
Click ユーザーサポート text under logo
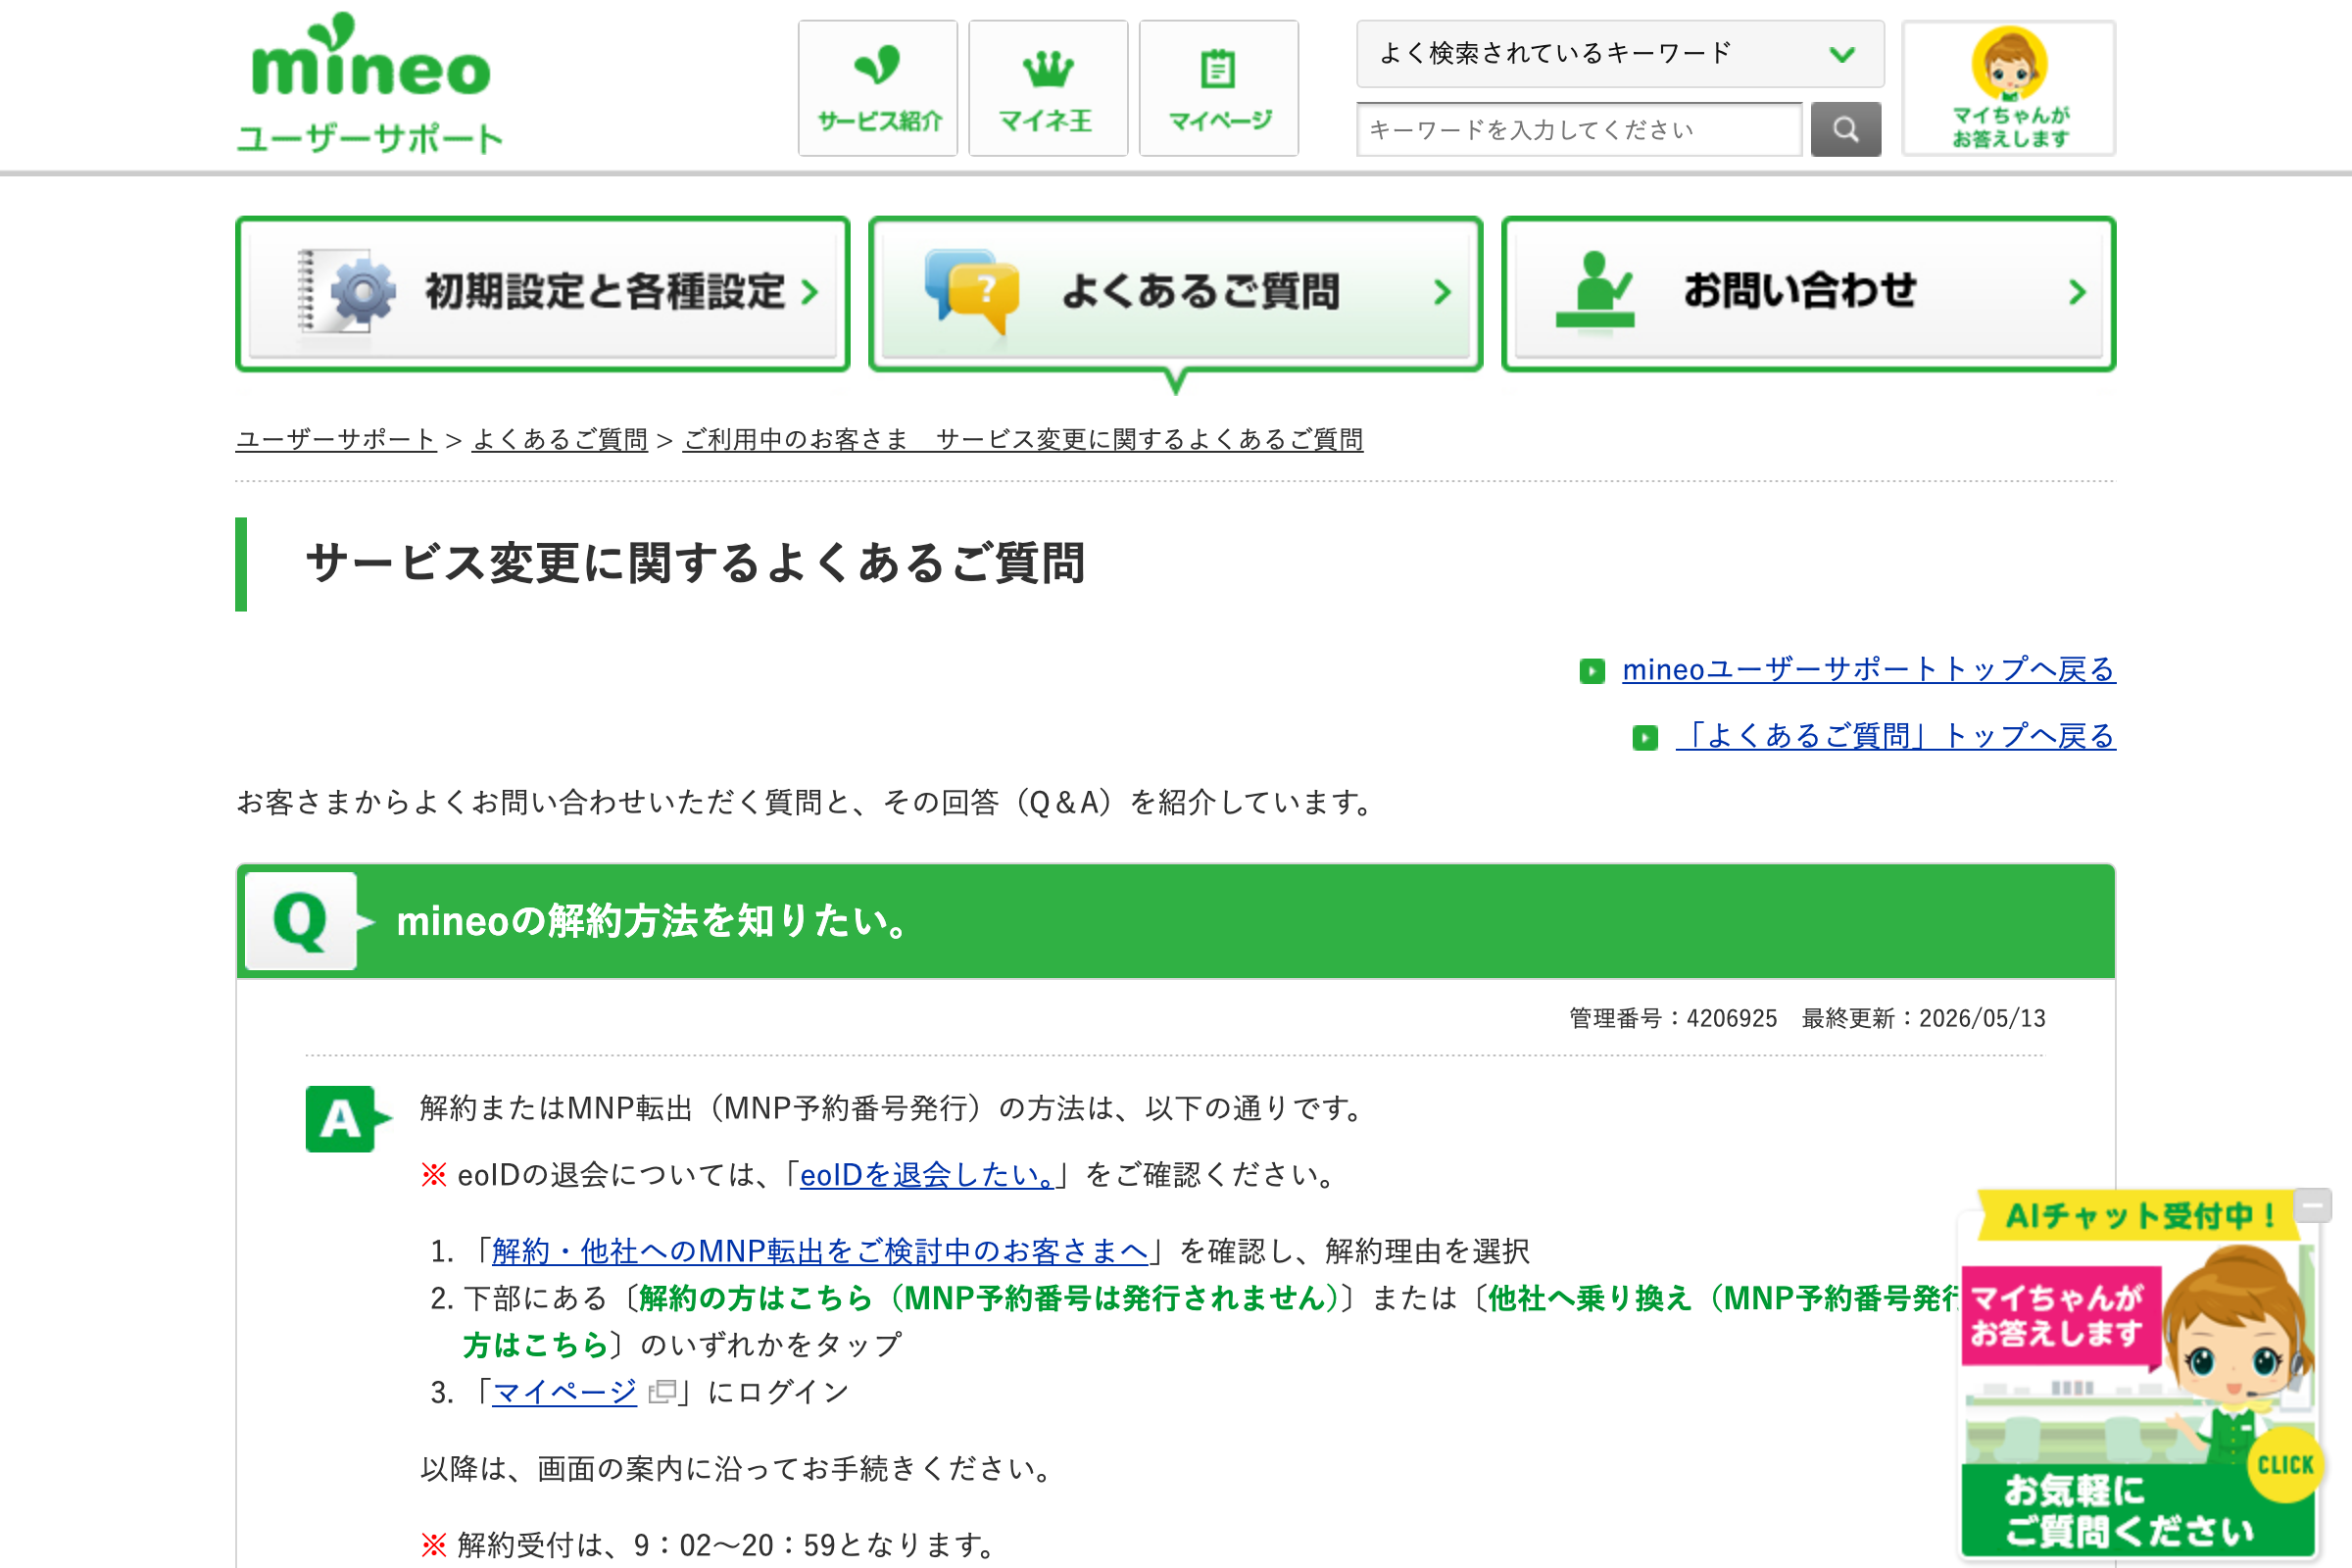370,138
